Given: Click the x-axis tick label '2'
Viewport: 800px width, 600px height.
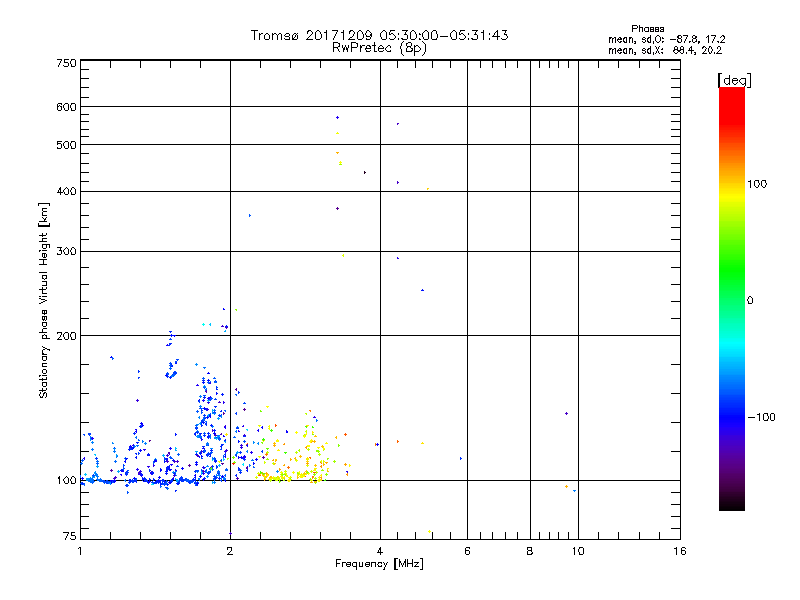Looking at the screenshot, I should 230,551.
